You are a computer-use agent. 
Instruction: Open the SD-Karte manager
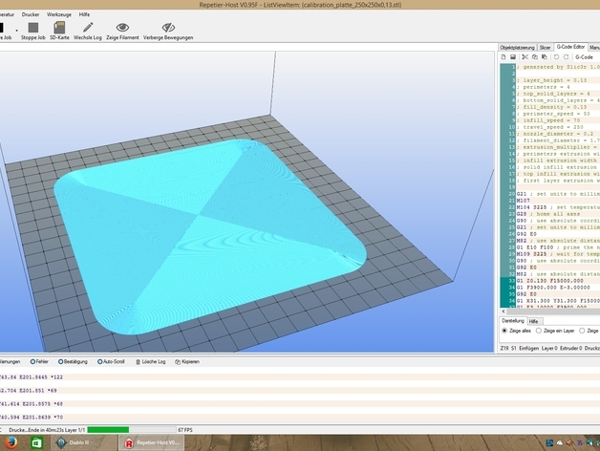[59, 31]
